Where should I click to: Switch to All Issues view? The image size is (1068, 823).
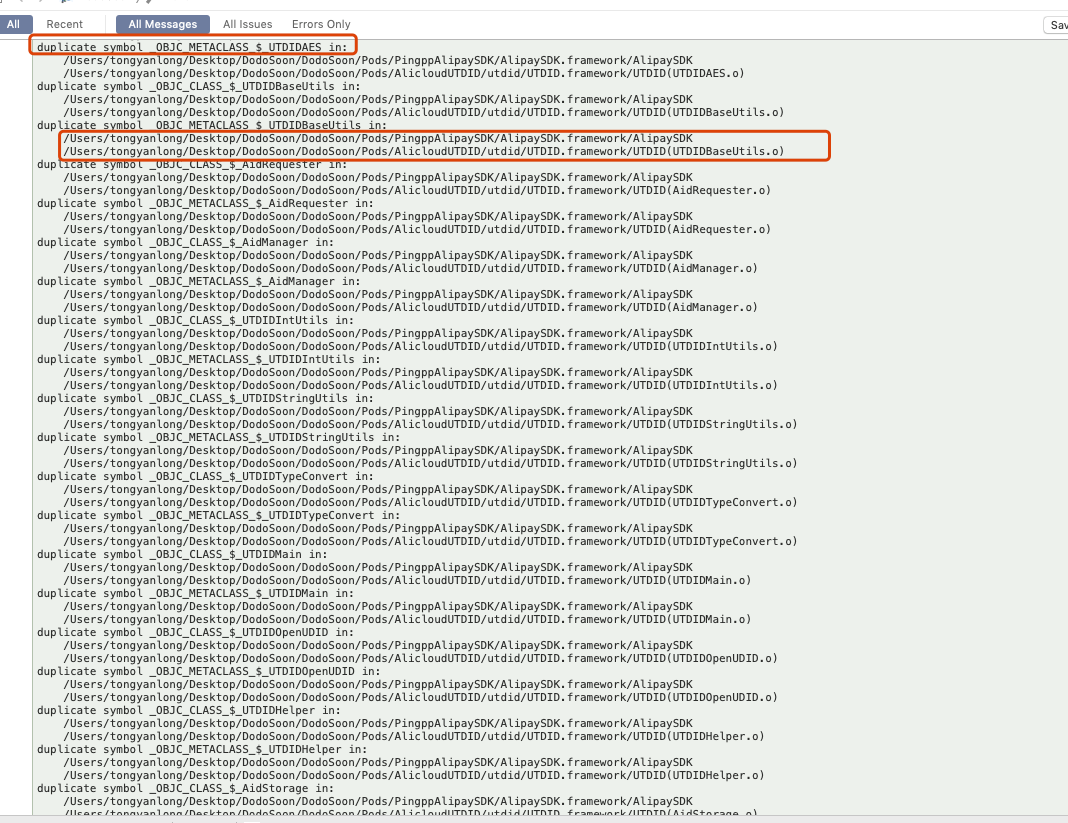[x=247, y=25]
